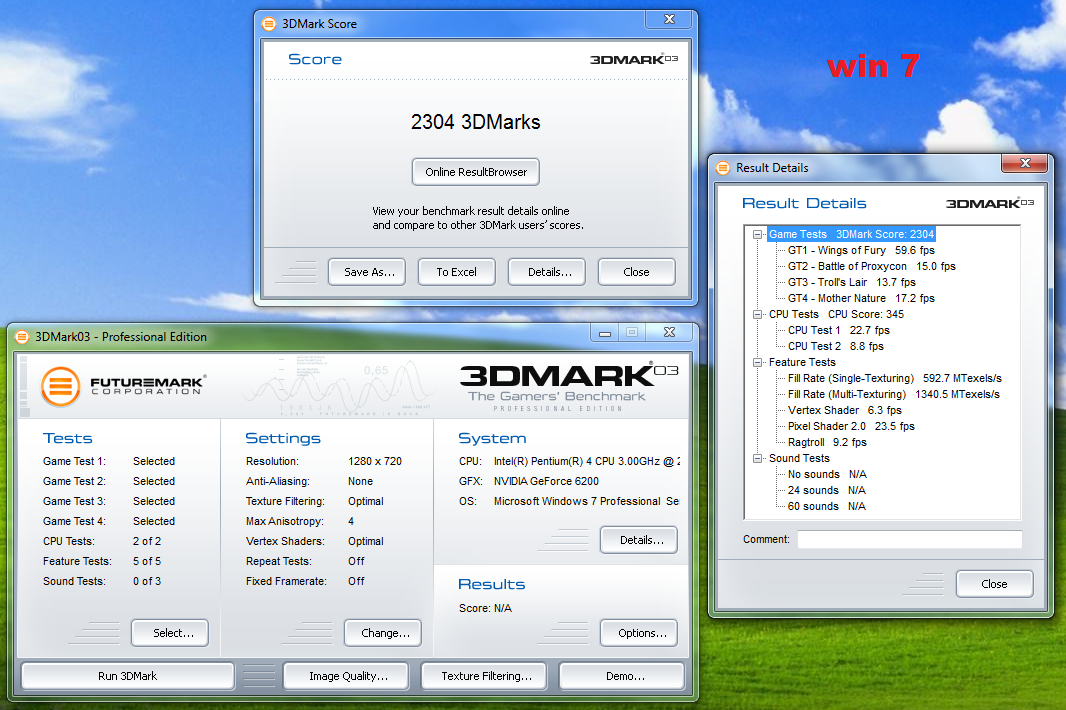Click the Resolution value 1280 x 720

click(x=375, y=461)
